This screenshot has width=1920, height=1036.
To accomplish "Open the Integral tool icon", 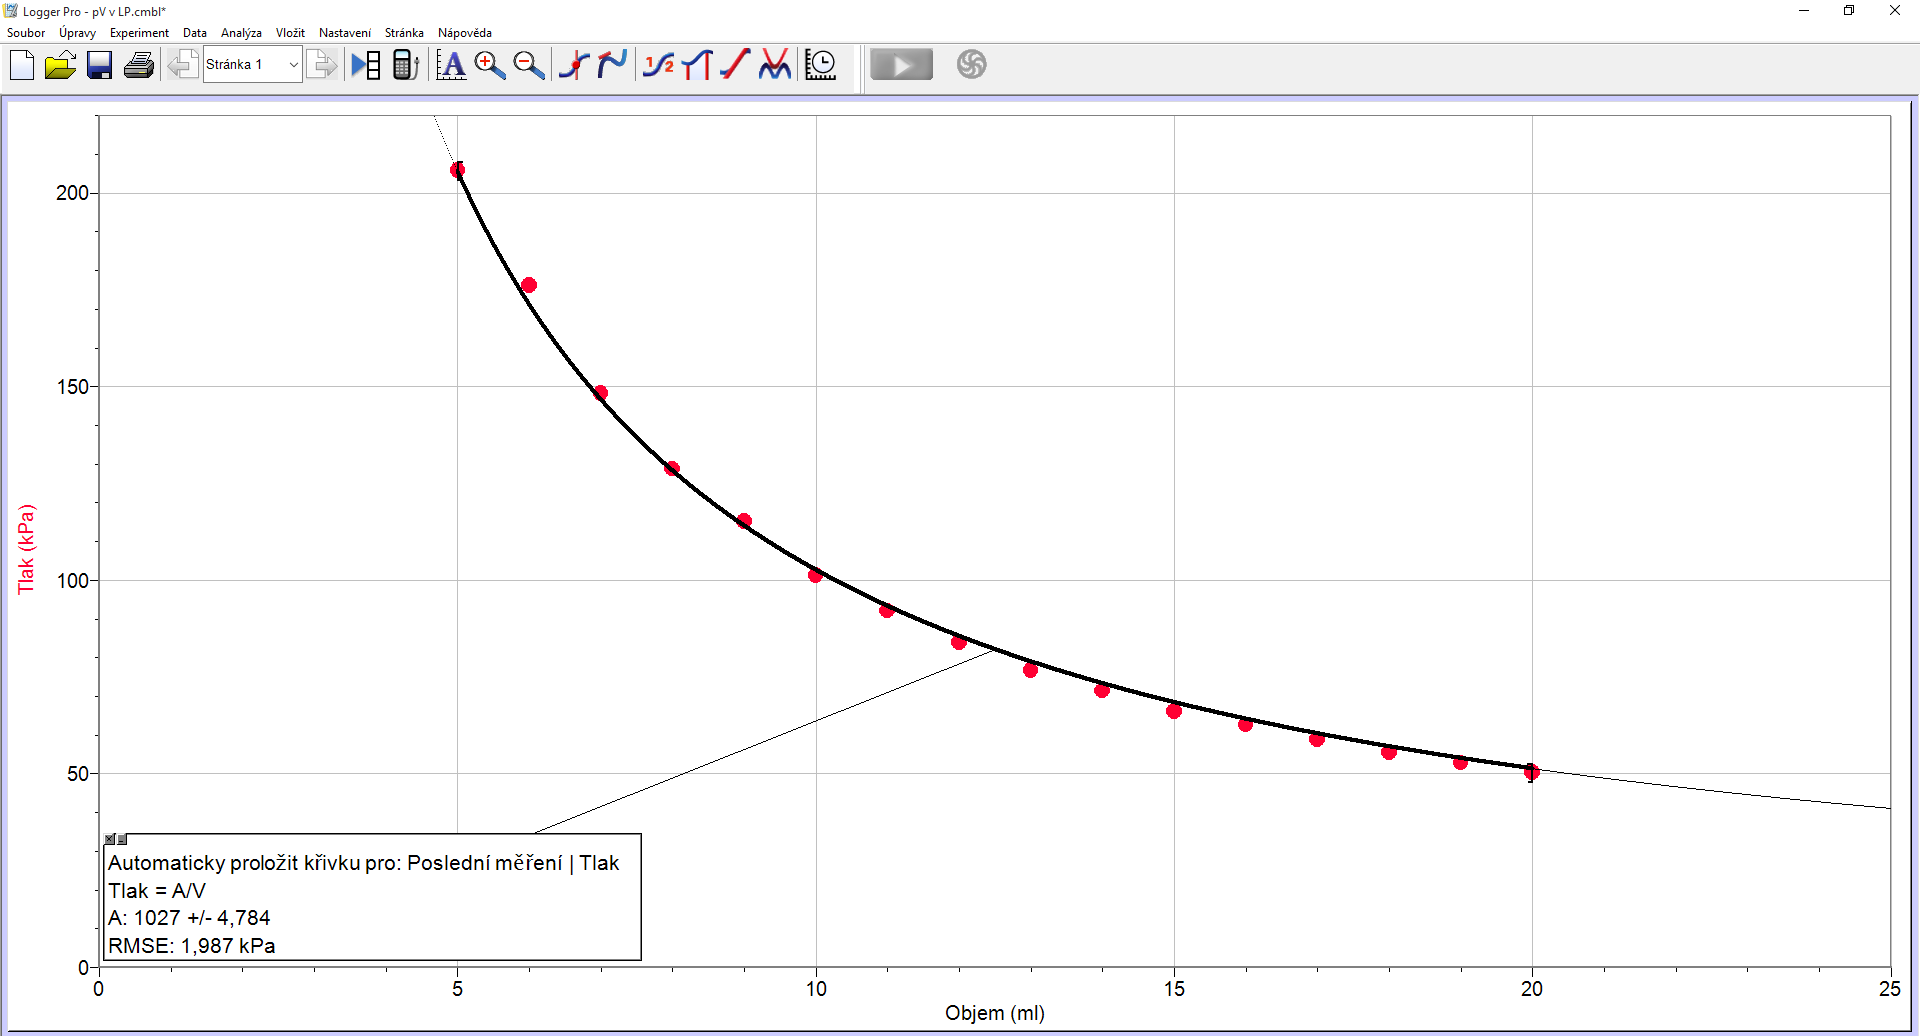I will 697,66.
